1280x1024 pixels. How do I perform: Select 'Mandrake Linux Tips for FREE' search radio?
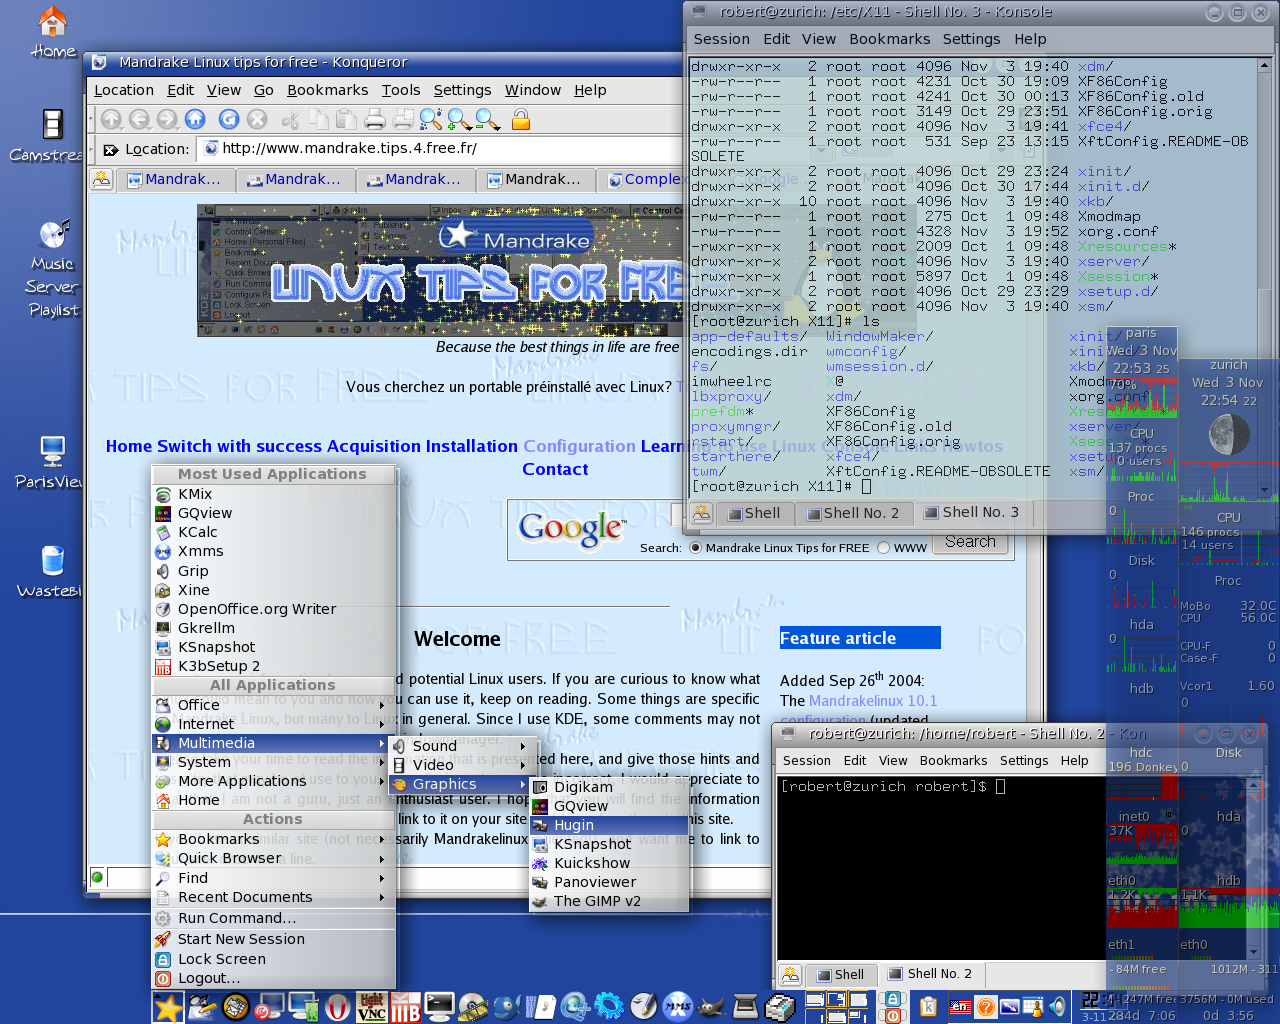pyautogui.click(x=695, y=548)
